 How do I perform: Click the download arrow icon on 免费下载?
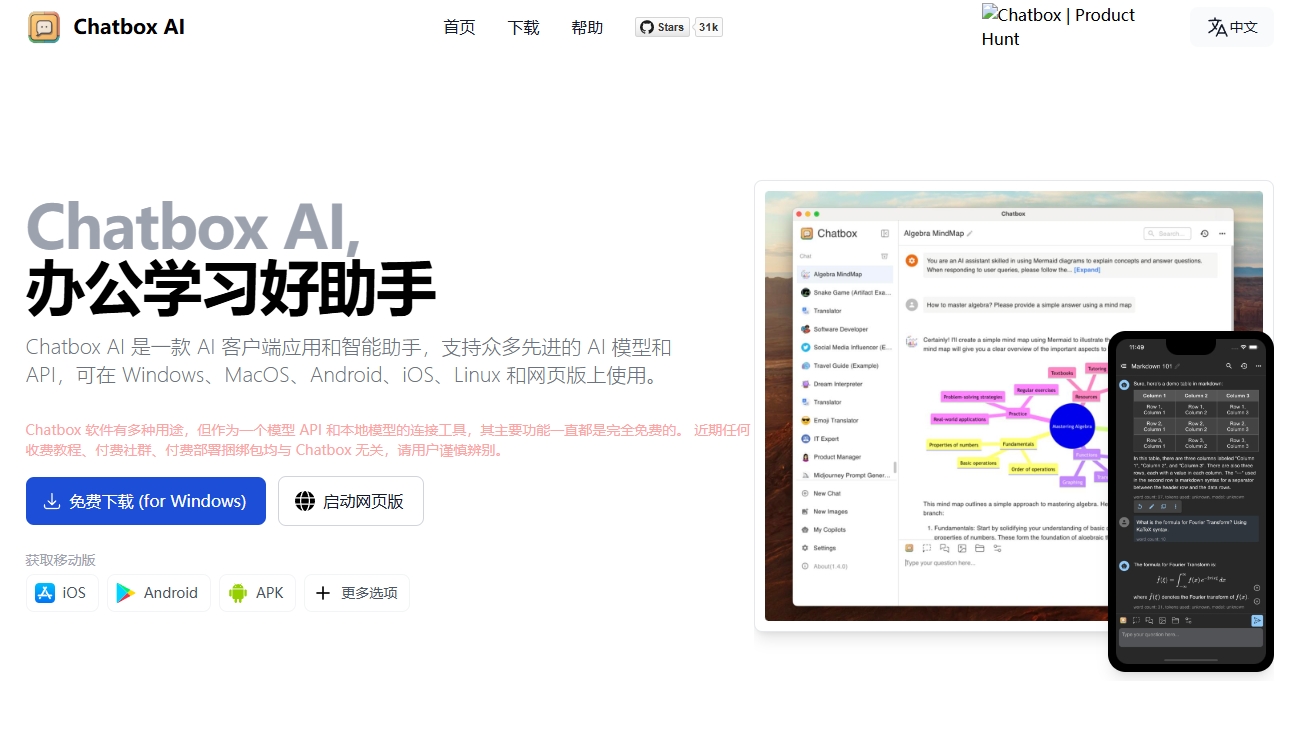pyautogui.click(x=51, y=501)
